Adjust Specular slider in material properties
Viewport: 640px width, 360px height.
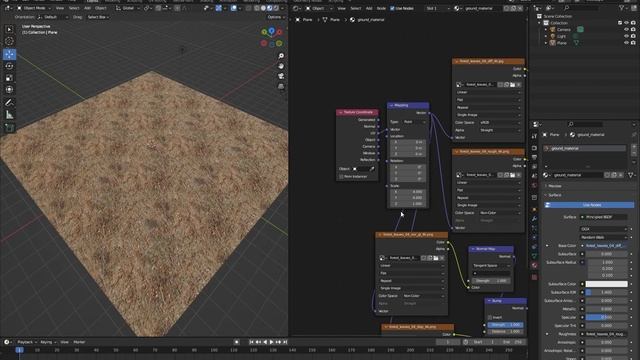pyautogui.click(x=606, y=317)
